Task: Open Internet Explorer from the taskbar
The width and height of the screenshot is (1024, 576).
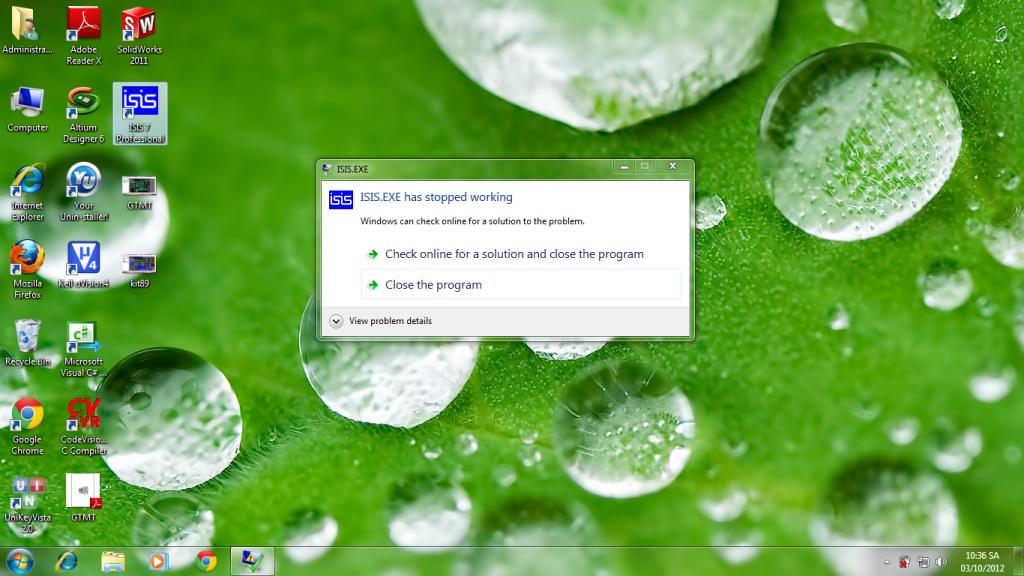Action: coord(67,562)
